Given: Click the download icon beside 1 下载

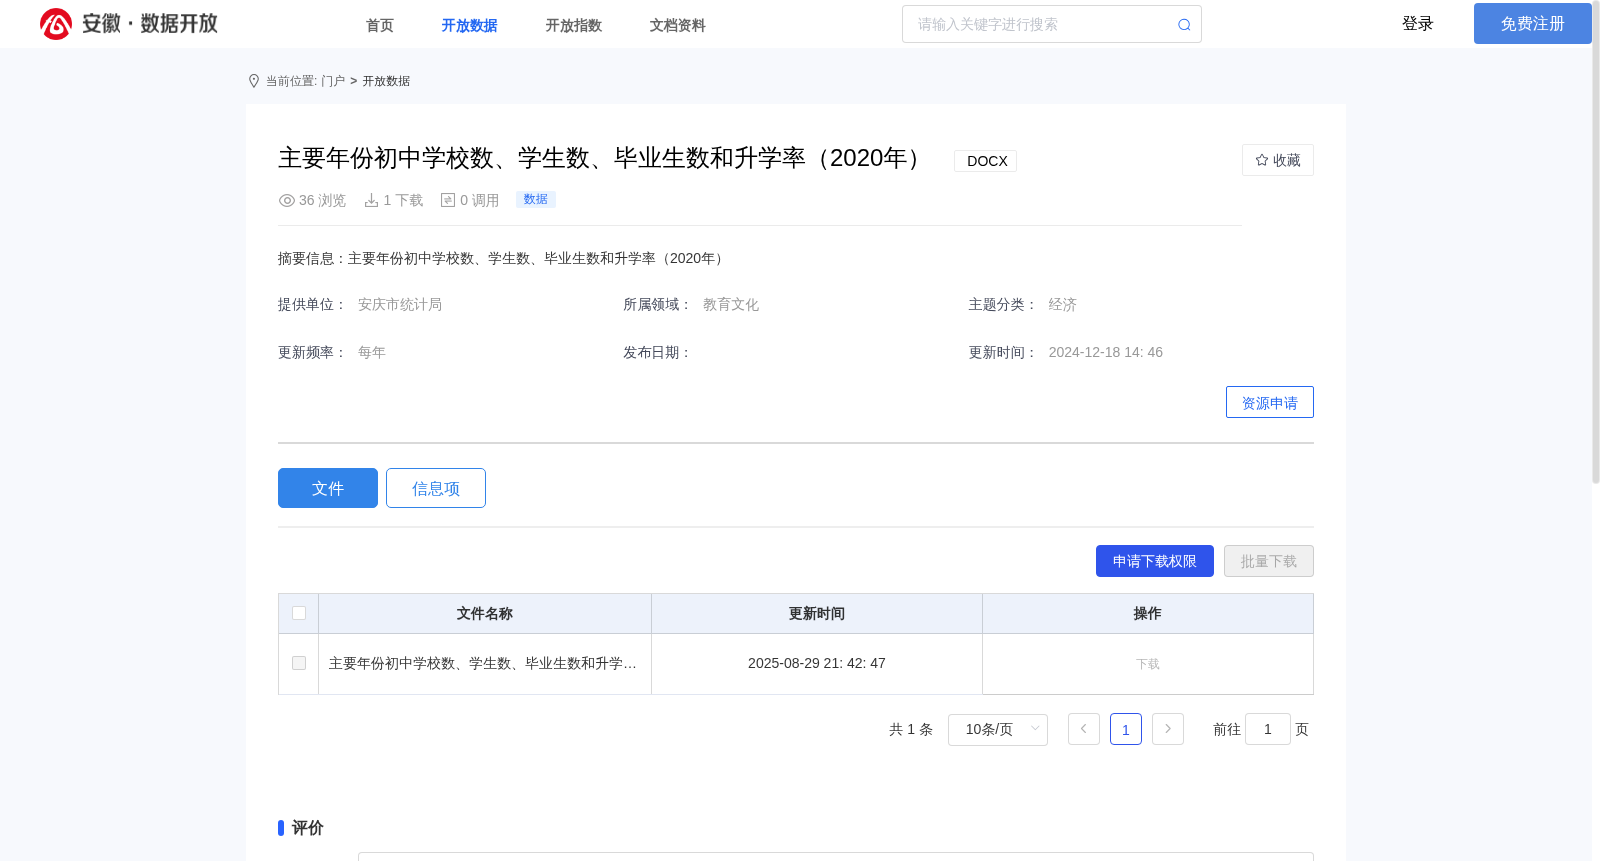Looking at the screenshot, I should coord(371,200).
